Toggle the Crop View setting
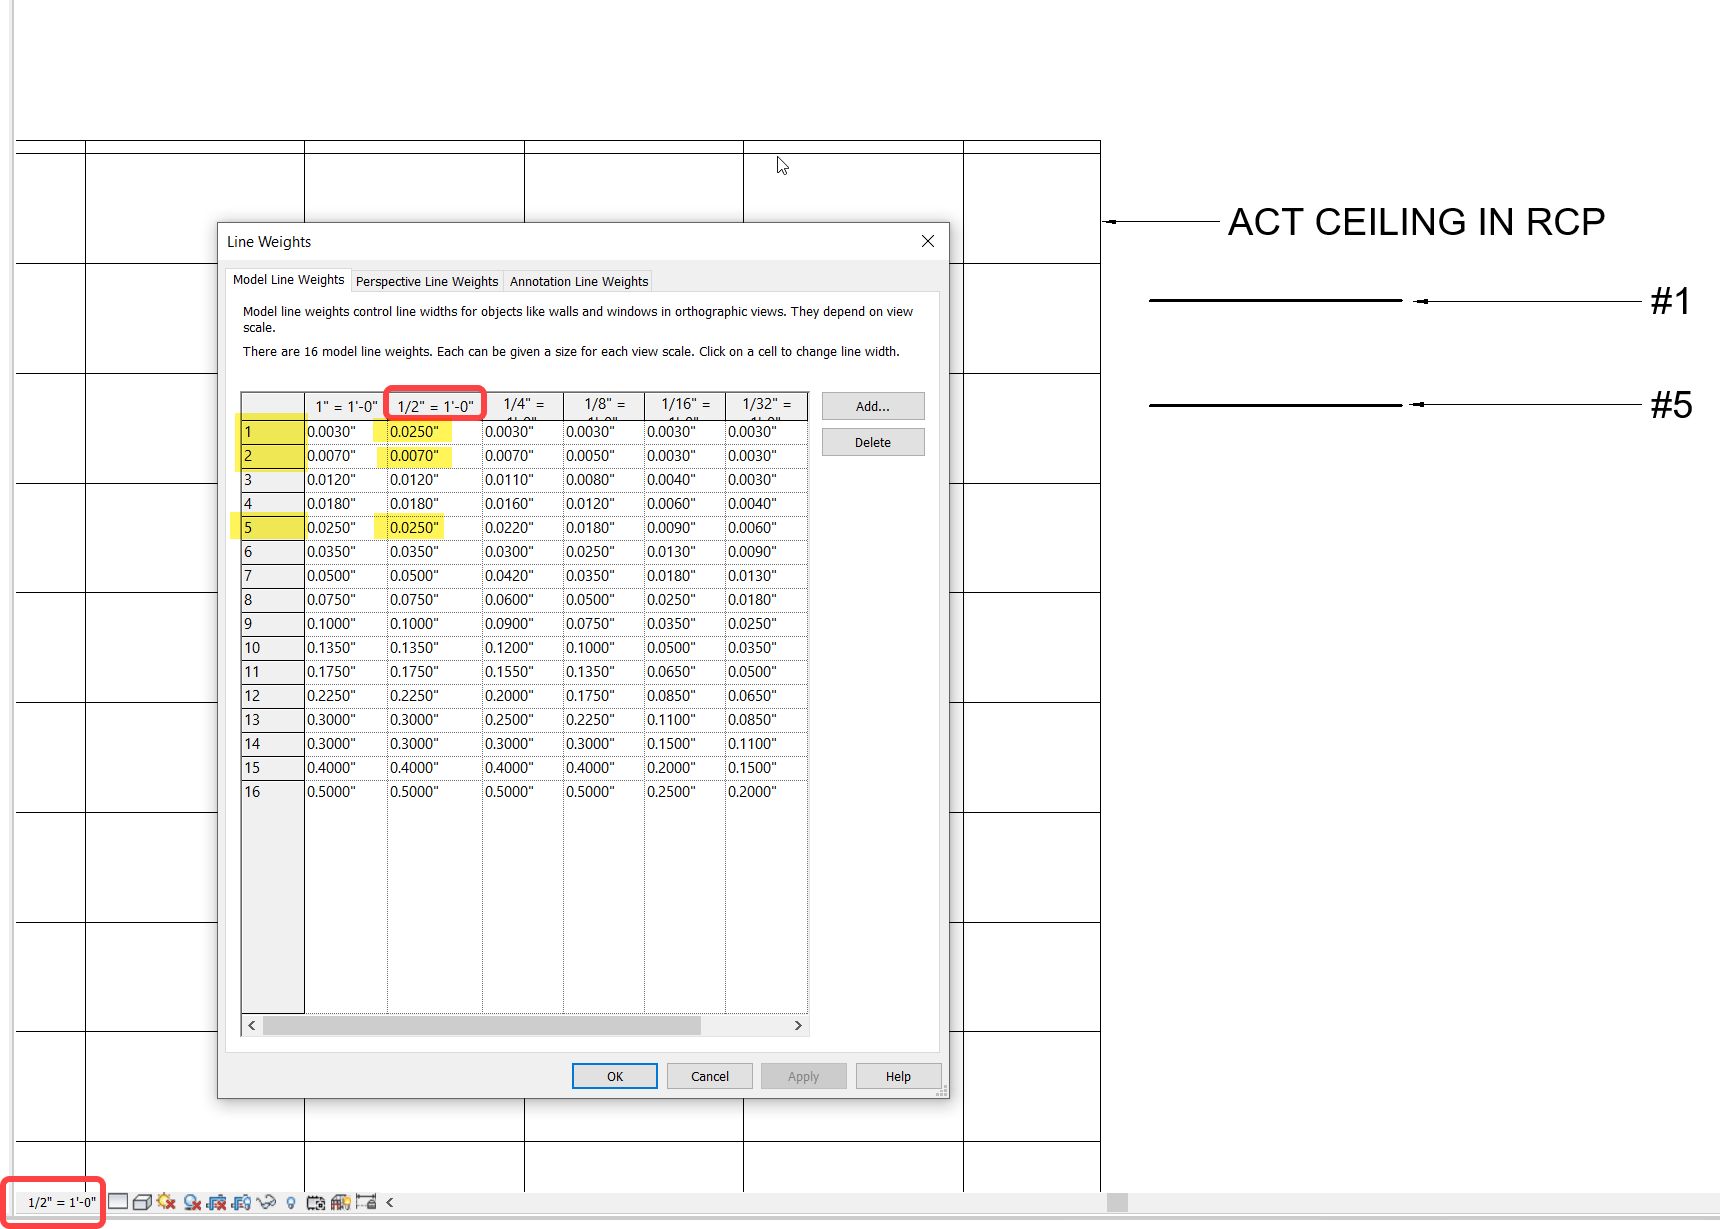 point(216,1202)
